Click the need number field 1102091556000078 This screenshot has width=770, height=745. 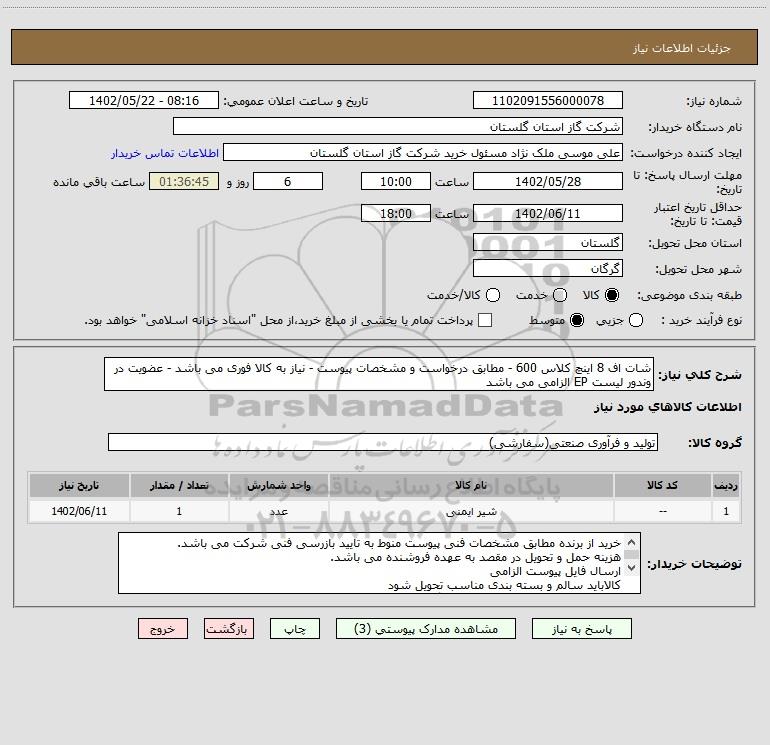point(548,101)
